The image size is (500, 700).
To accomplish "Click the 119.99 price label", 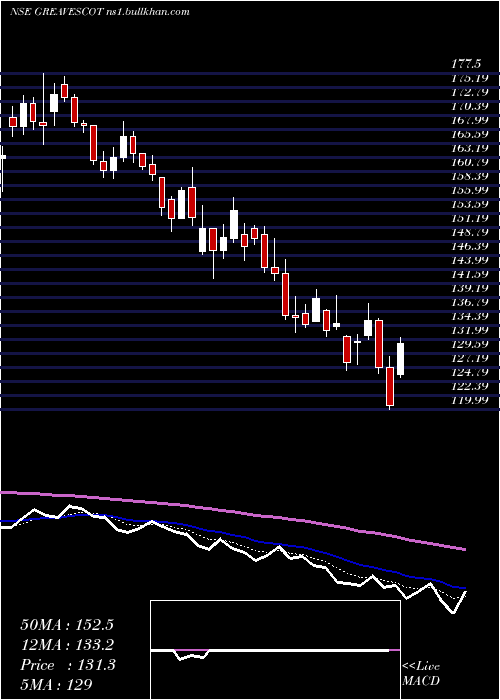I will click(x=471, y=399).
